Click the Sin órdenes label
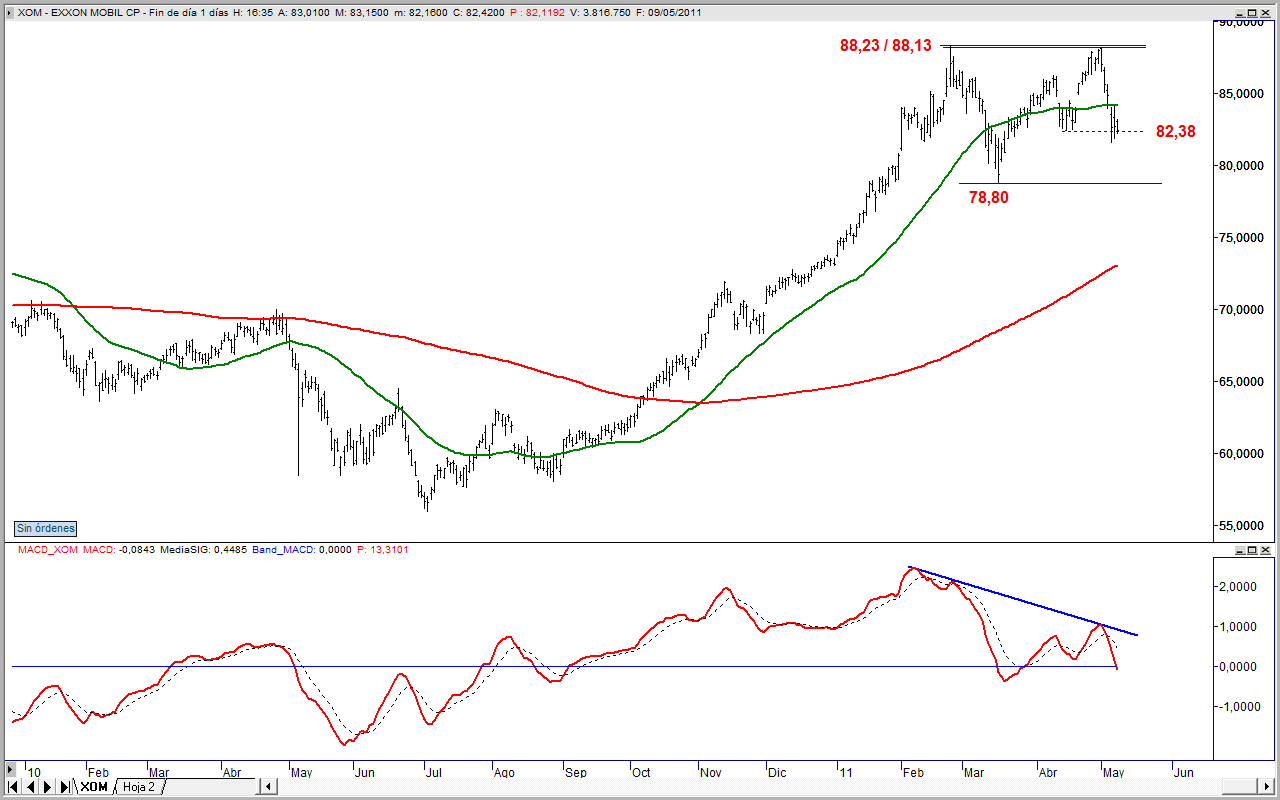Image resolution: width=1280 pixels, height=800 pixels. click(45, 528)
